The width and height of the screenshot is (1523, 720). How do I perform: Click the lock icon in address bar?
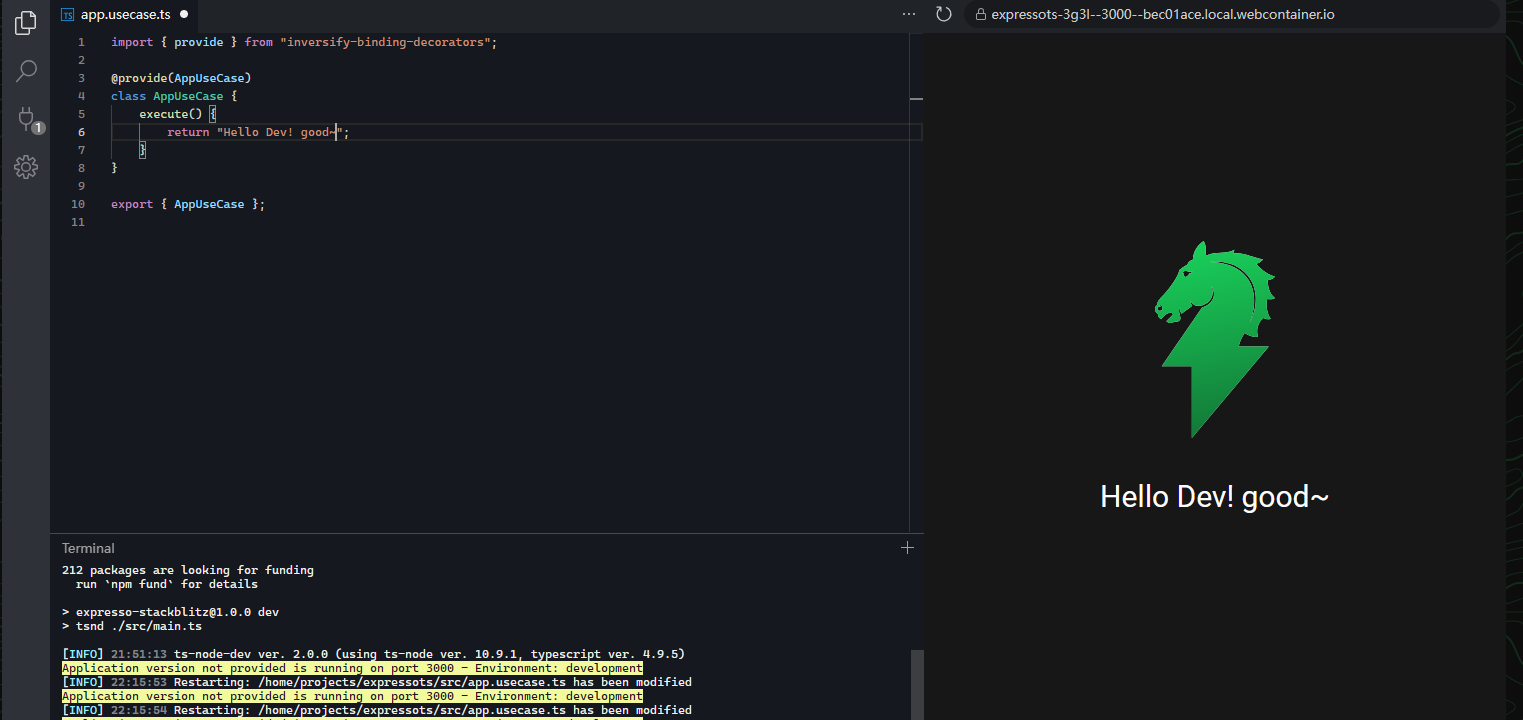tap(981, 15)
